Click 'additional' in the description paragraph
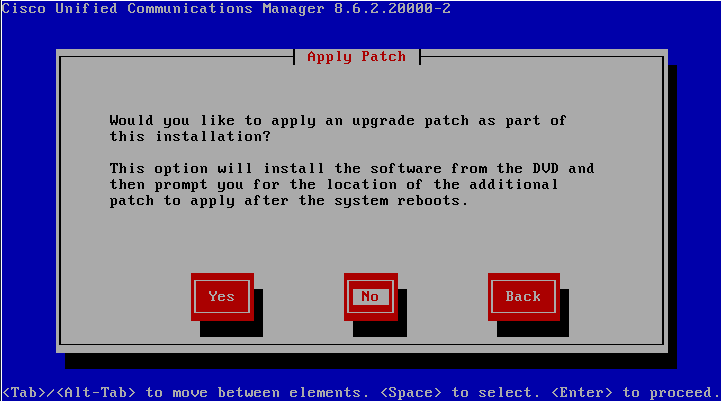721x401 pixels. [514, 185]
